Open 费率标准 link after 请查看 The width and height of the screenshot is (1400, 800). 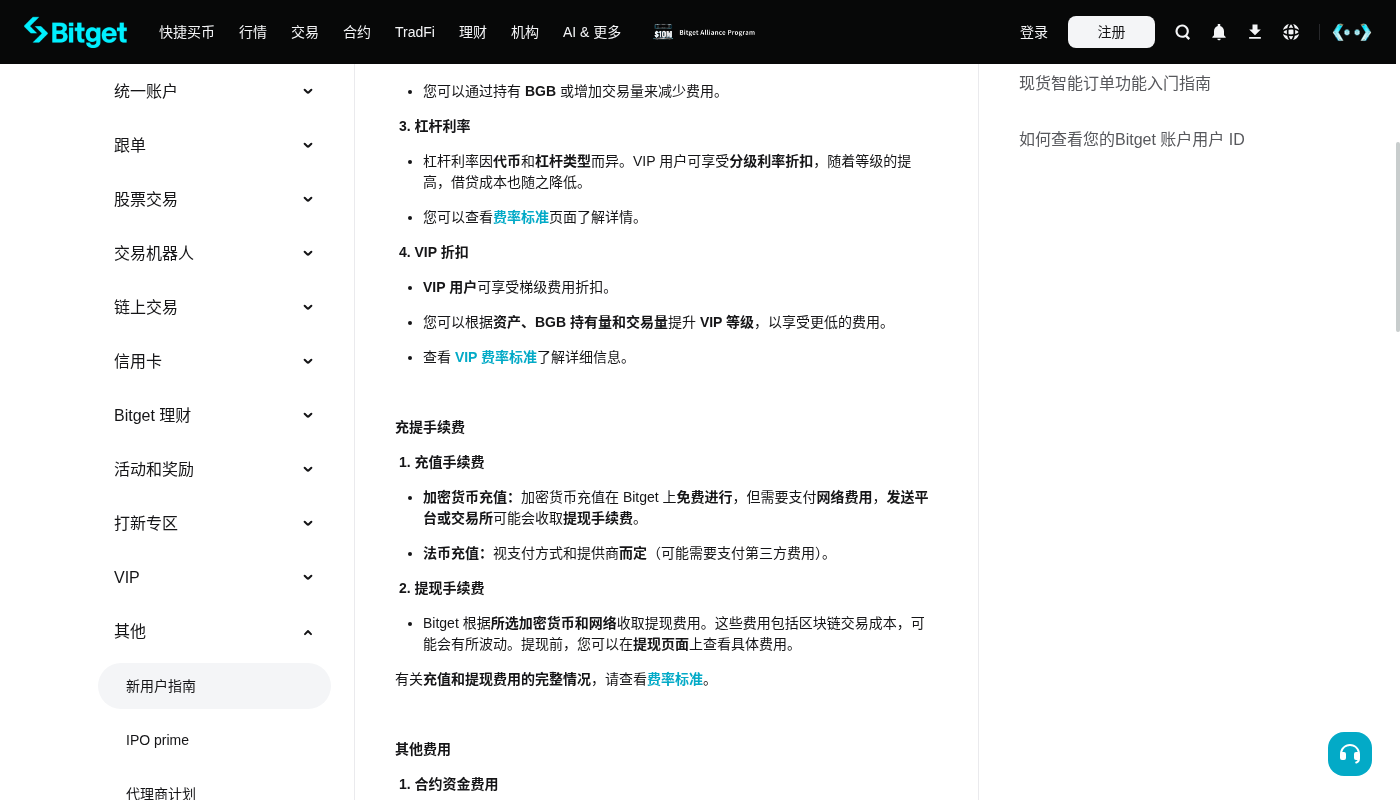[x=675, y=679]
